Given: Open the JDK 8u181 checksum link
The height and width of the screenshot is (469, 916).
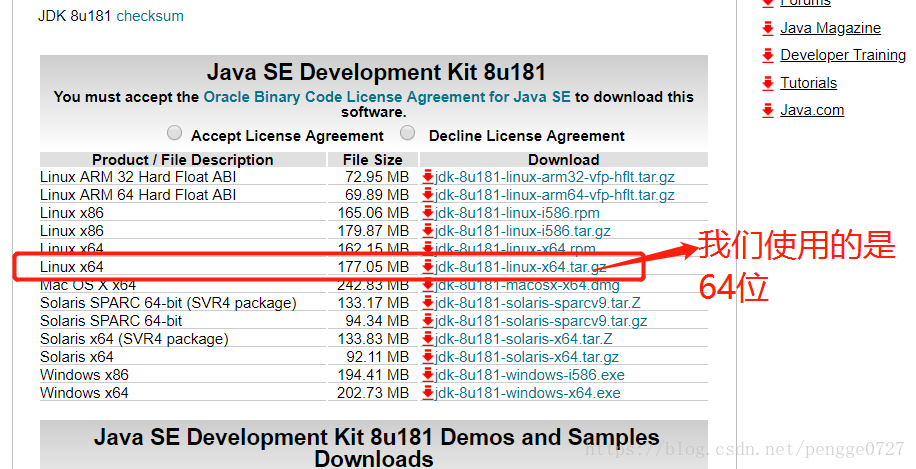Looking at the screenshot, I should point(150,16).
